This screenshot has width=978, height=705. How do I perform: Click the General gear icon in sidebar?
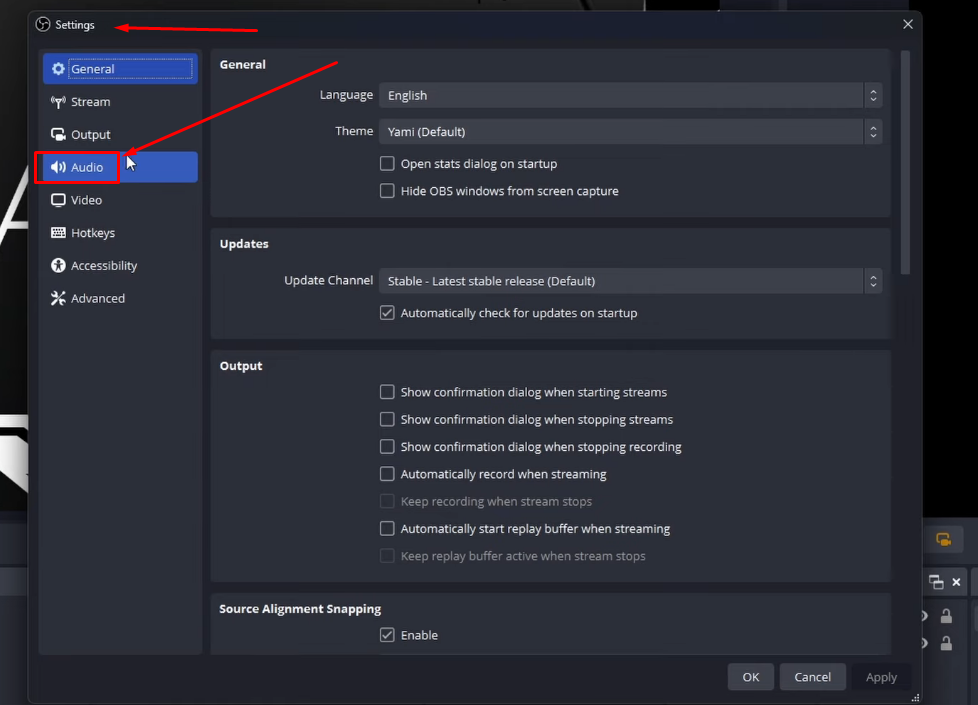pos(58,69)
